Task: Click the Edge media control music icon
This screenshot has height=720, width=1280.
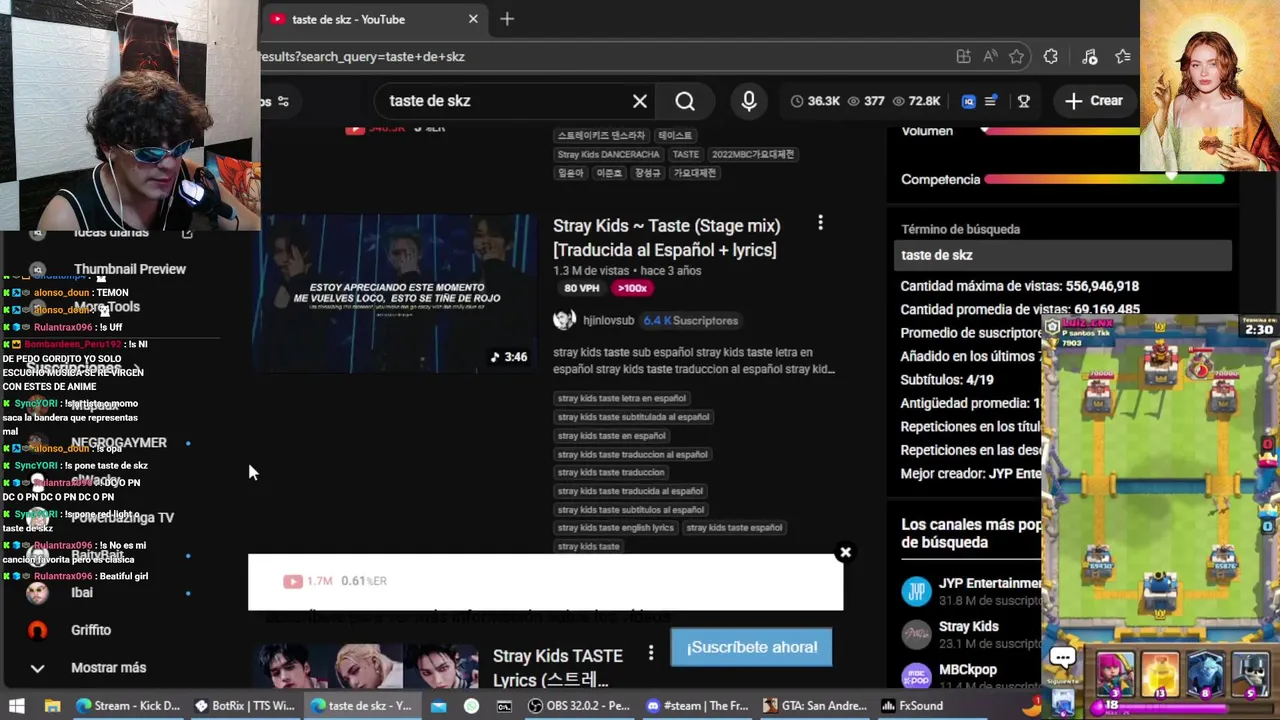Action: [1090, 57]
